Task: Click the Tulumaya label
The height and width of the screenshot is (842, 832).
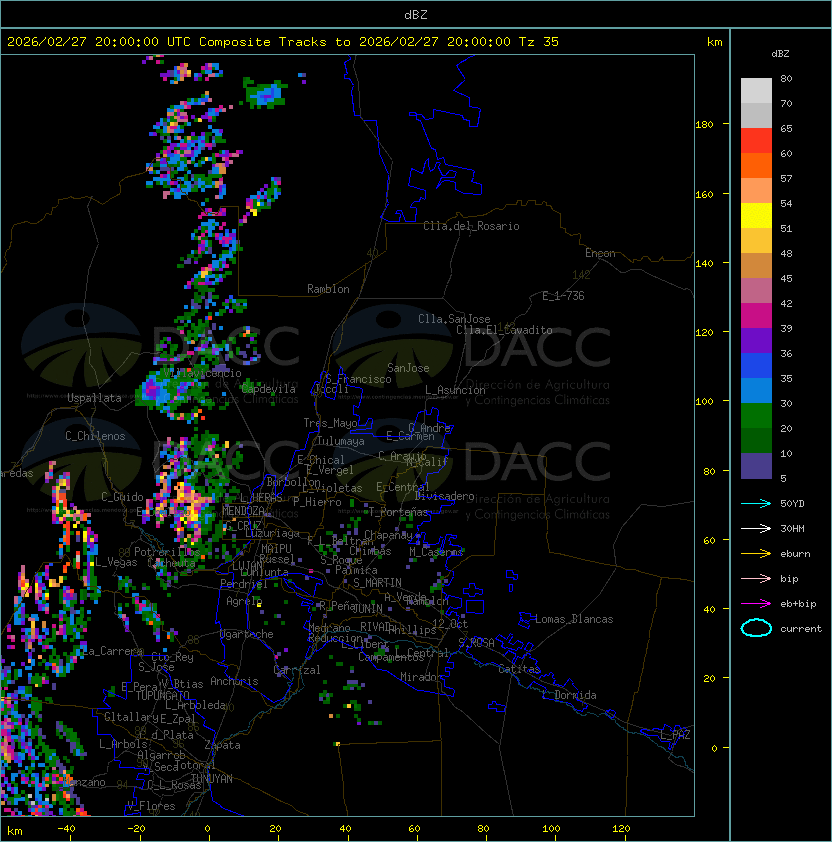Action: (x=341, y=441)
